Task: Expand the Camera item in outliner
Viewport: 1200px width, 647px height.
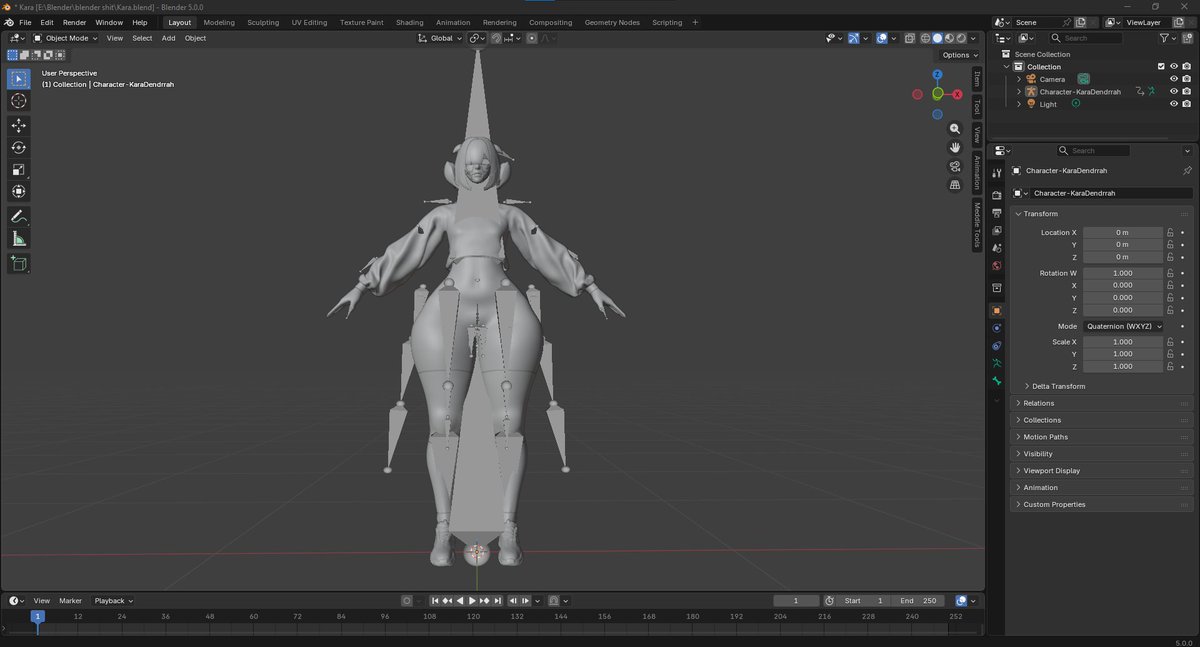Action: click(x=1019, y=79)
